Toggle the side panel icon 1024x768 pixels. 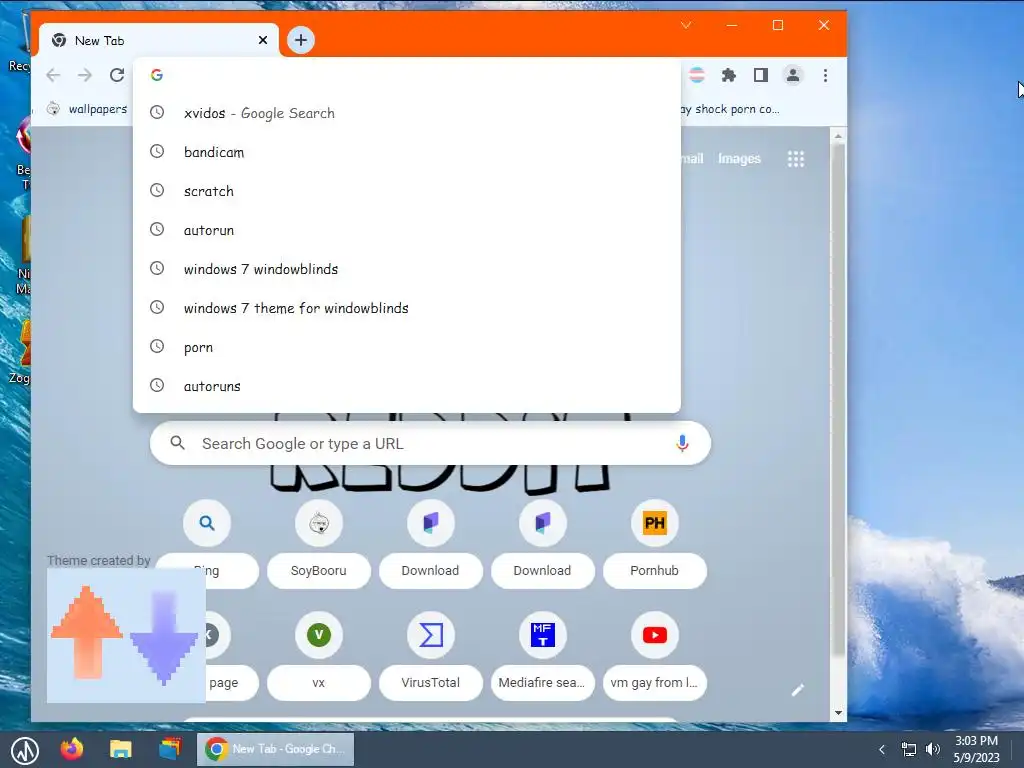(x=761, y=75)
